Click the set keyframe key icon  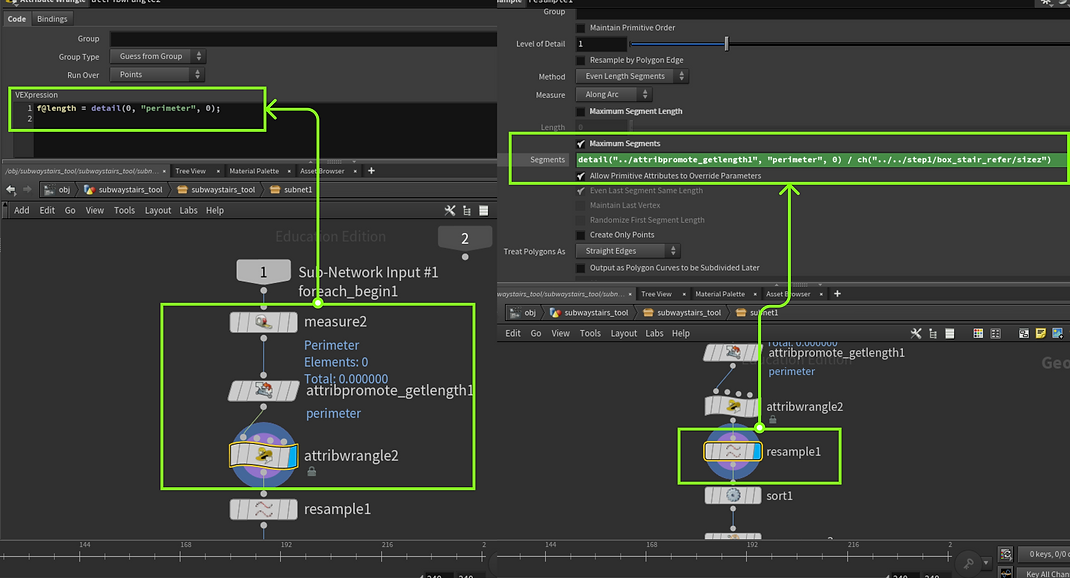pos(968,564)
